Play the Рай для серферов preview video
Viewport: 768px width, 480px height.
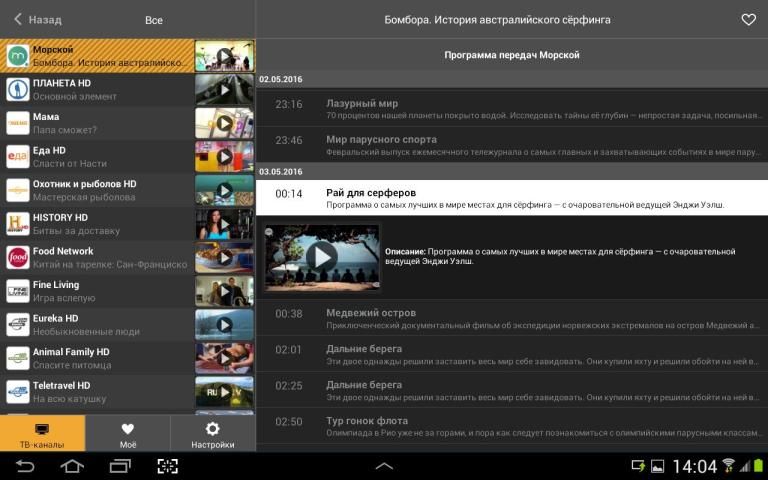321,256
